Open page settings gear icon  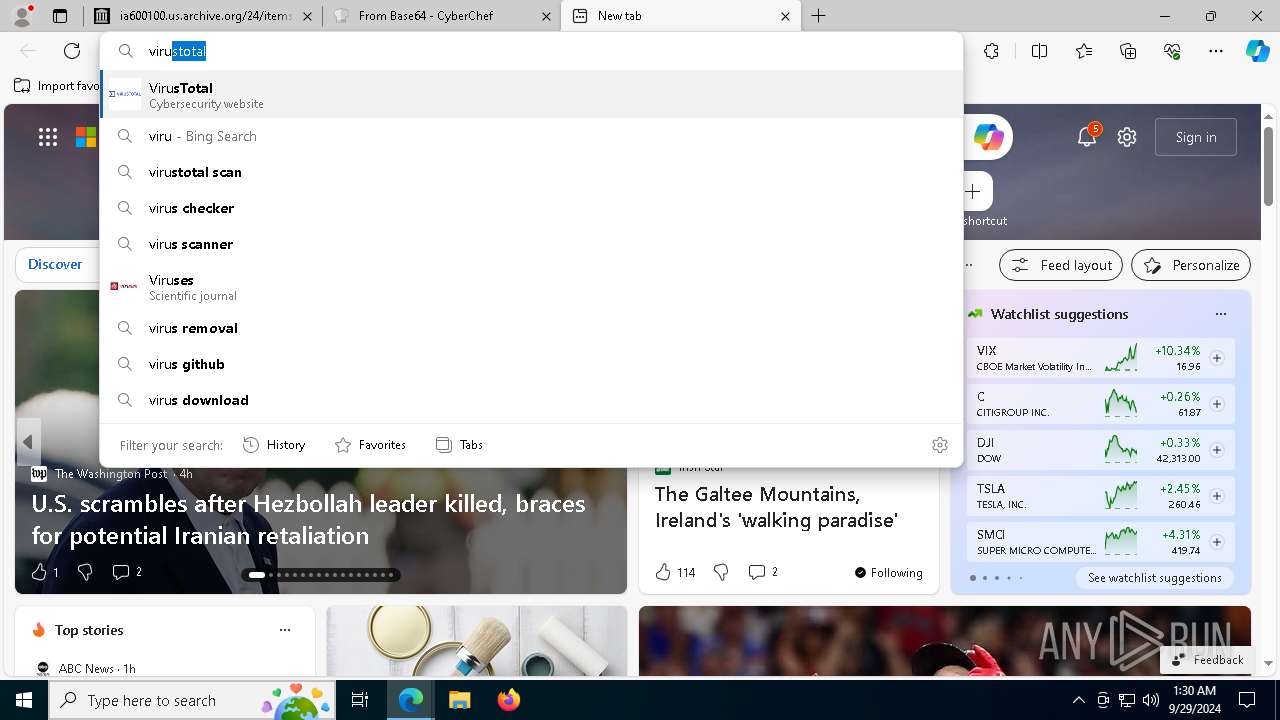click(x=1127, y=137)
